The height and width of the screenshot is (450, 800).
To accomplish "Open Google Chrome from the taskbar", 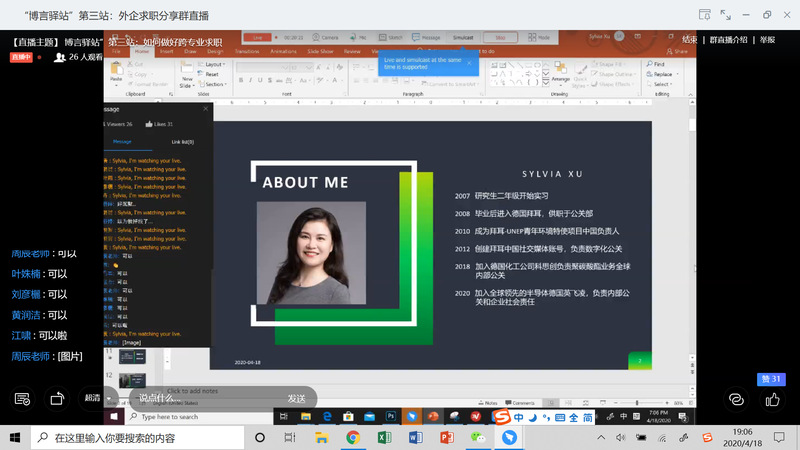I will click(353, 438).
